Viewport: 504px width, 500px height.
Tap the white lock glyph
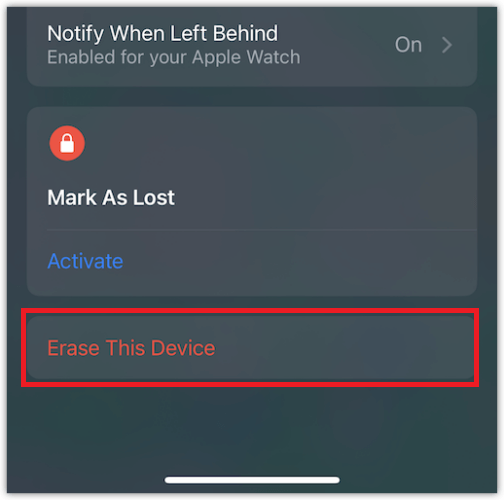(x=67, y=143)
